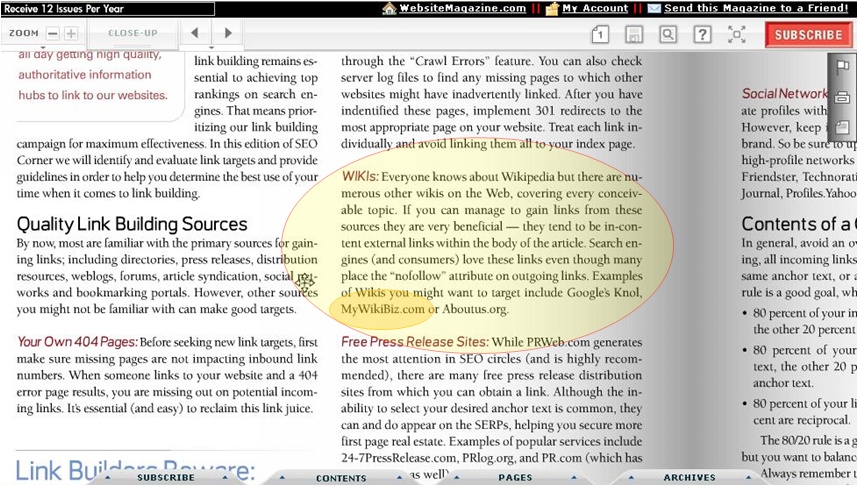Open the WebsiteMagazine.com link
The width and height of the screenshot is (858, 486).
462,8
